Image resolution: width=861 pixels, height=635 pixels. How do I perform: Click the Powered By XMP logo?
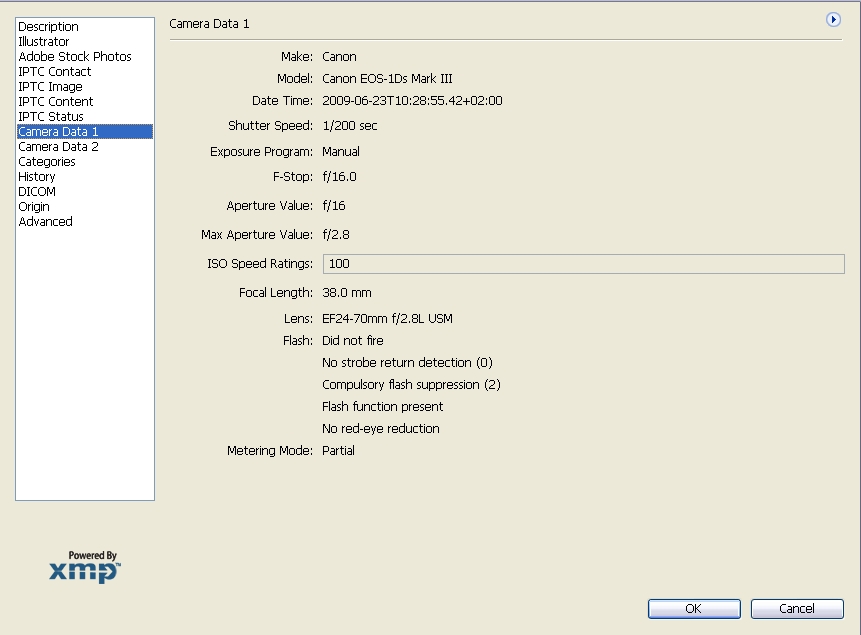click(x=85, y=566)
